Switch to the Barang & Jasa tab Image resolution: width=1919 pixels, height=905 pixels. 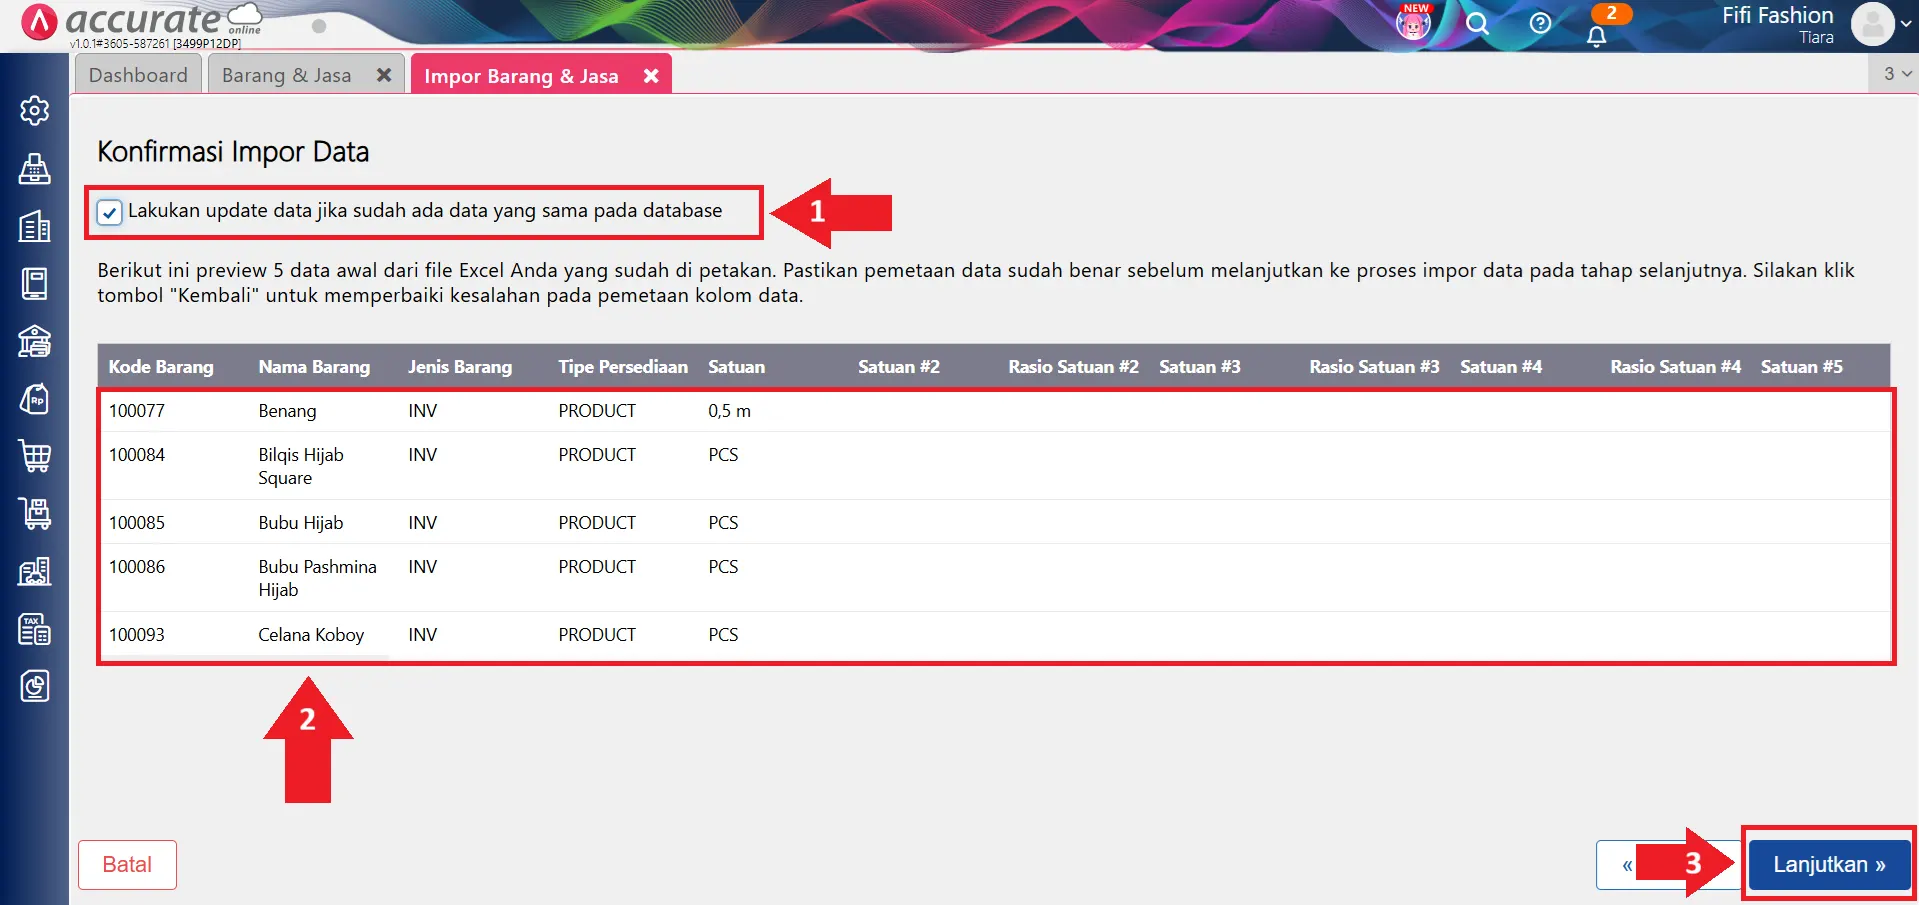click(x=287, y=76)
